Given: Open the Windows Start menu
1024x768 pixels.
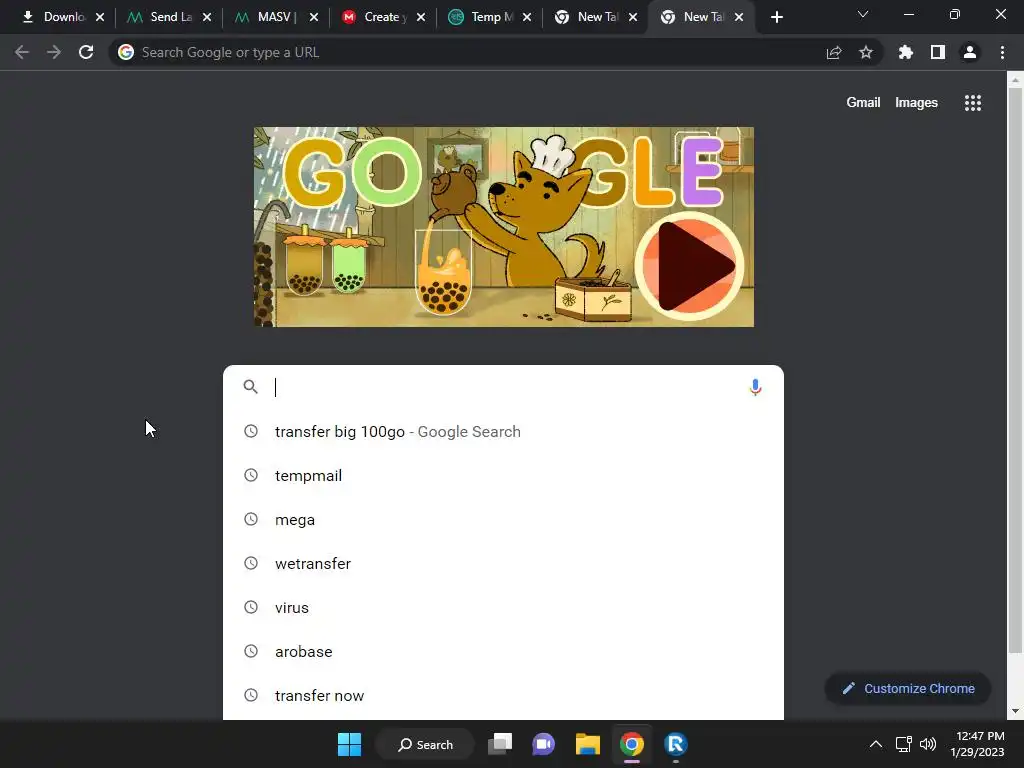Looking at the screenshot, I should coord(349,744).
